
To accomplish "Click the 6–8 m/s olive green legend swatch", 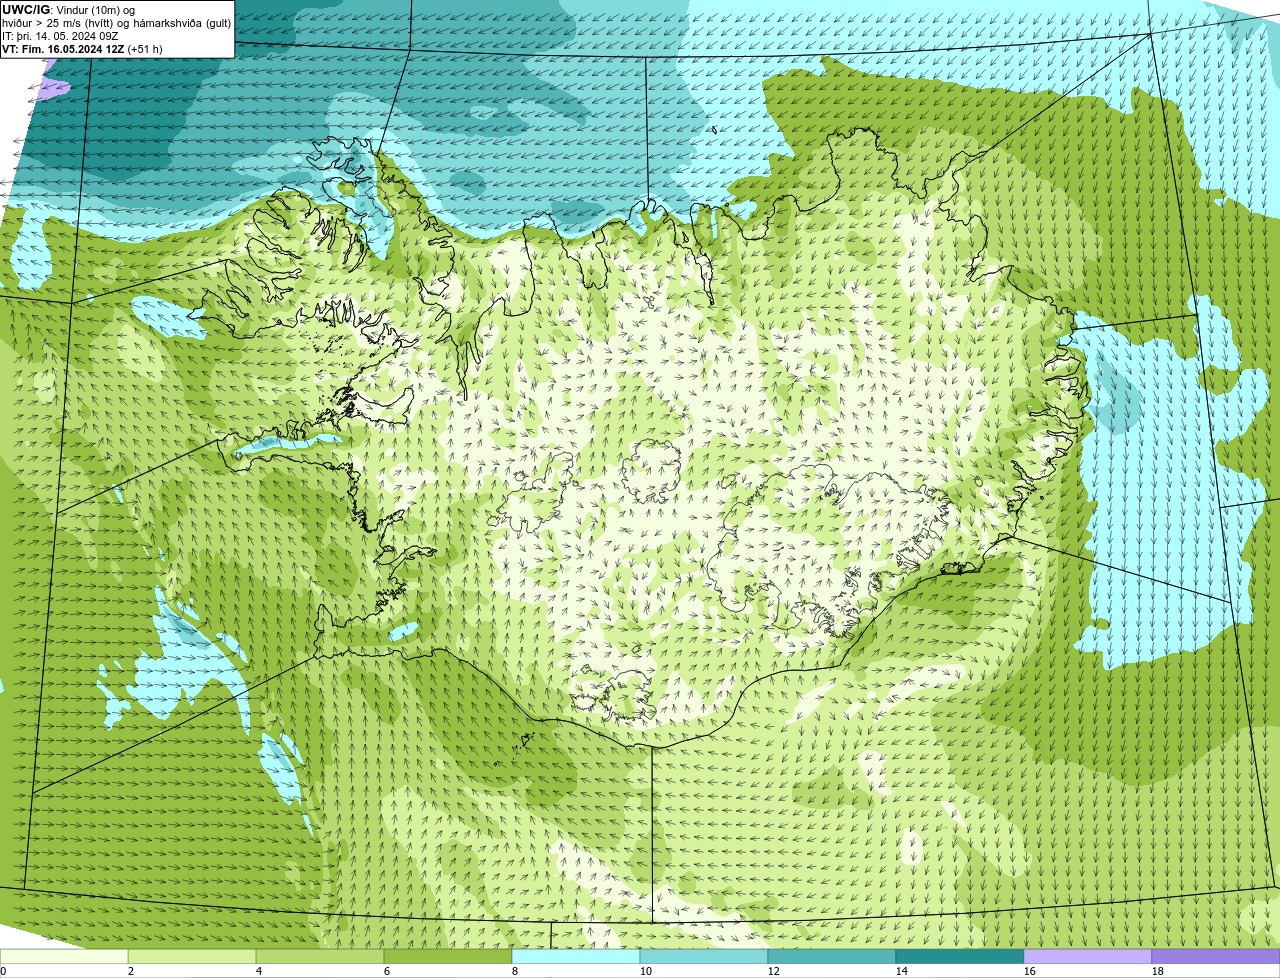I will tap(448, 956).
